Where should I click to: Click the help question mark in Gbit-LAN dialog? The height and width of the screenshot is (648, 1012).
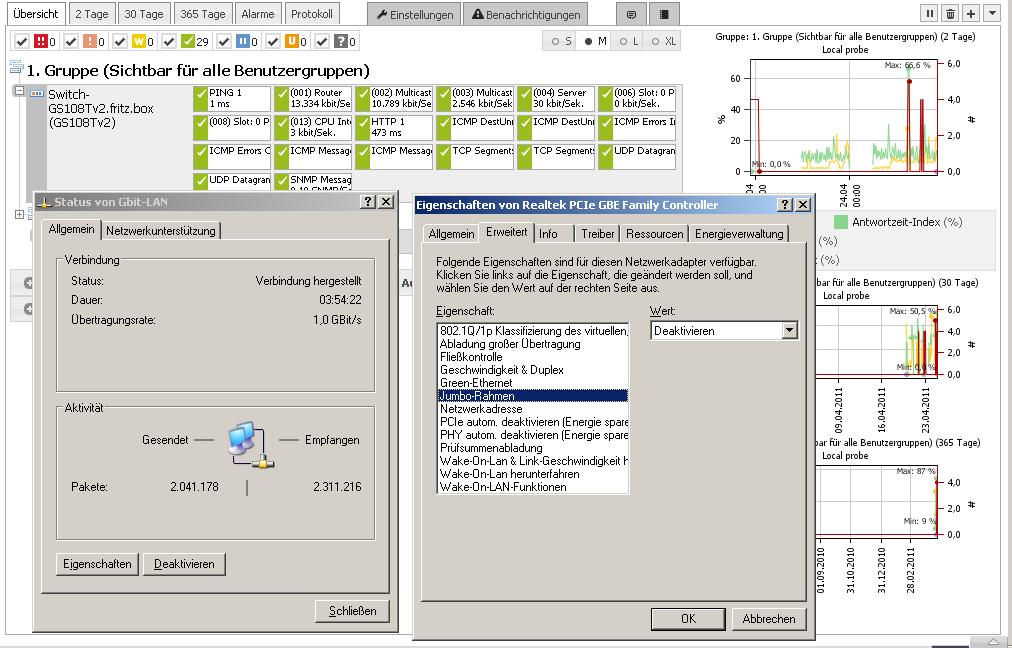[368, 202]
